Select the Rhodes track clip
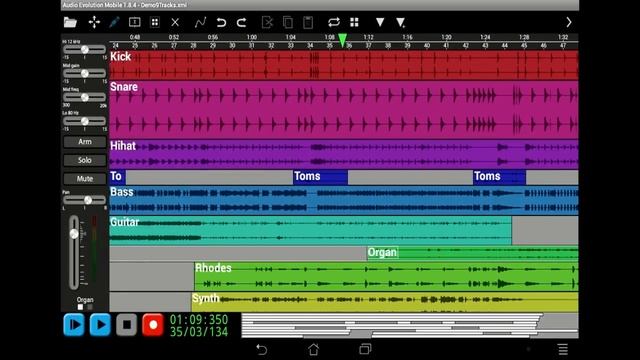The image size is (640, 360). (x=386, y=276)
